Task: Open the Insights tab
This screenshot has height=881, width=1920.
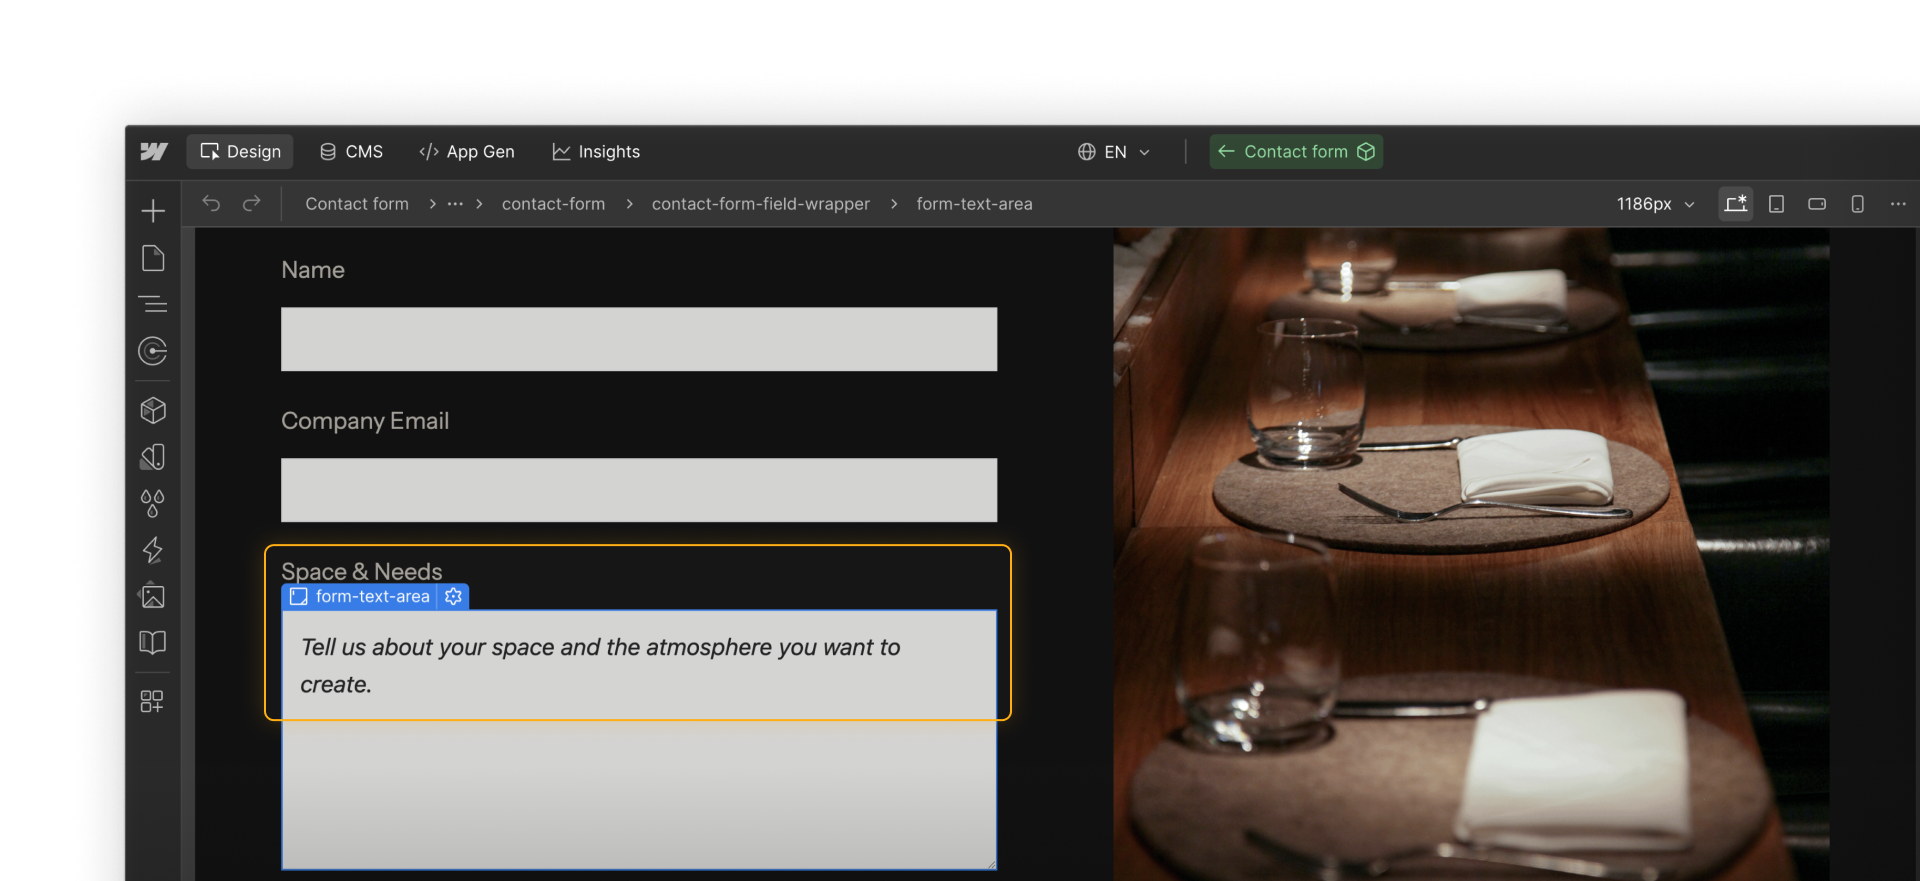Action: click(x=596, y=152)
